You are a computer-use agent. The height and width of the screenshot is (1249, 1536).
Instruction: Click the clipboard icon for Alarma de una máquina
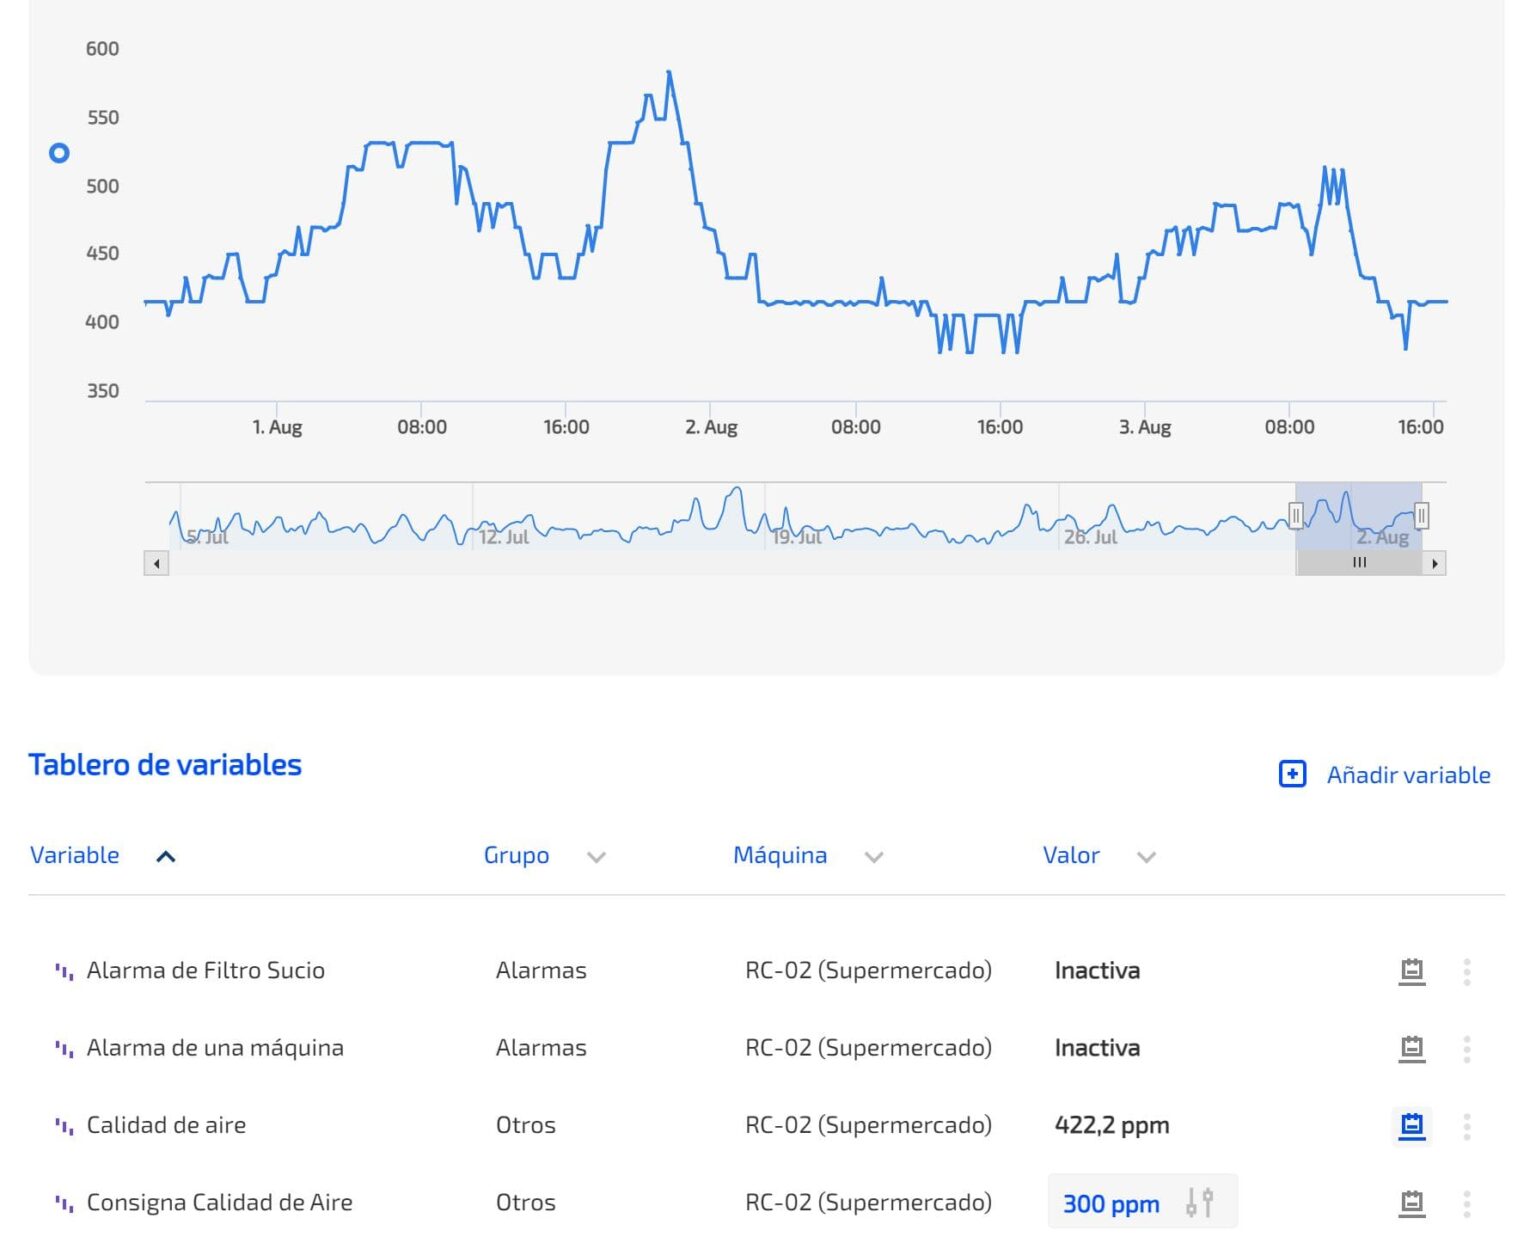[1410, 1048]
